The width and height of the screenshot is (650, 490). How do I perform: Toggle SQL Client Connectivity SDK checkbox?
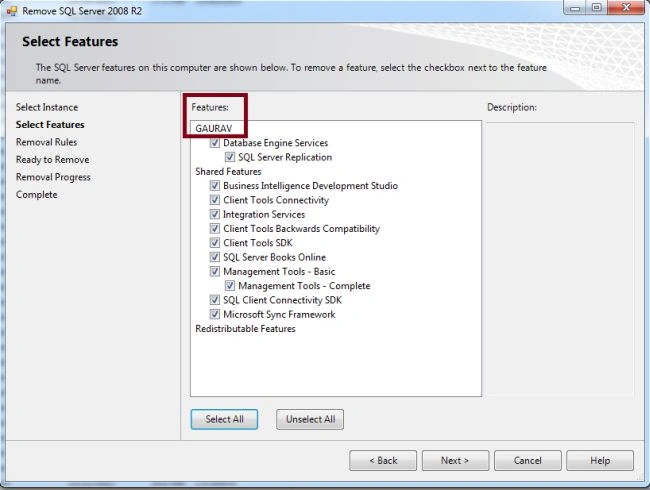(x=215, y=300)
